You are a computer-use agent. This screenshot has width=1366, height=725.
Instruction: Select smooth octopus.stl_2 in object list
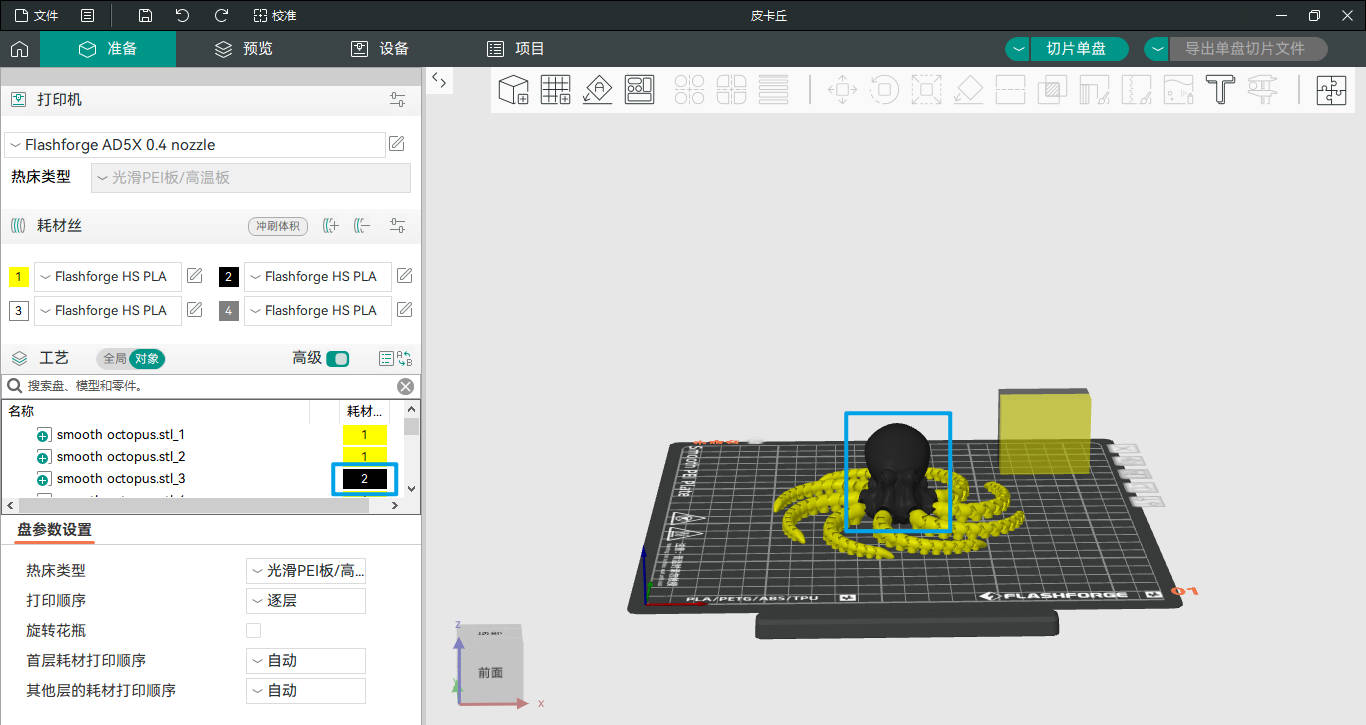pyautogui.click(x=121, y=457)
